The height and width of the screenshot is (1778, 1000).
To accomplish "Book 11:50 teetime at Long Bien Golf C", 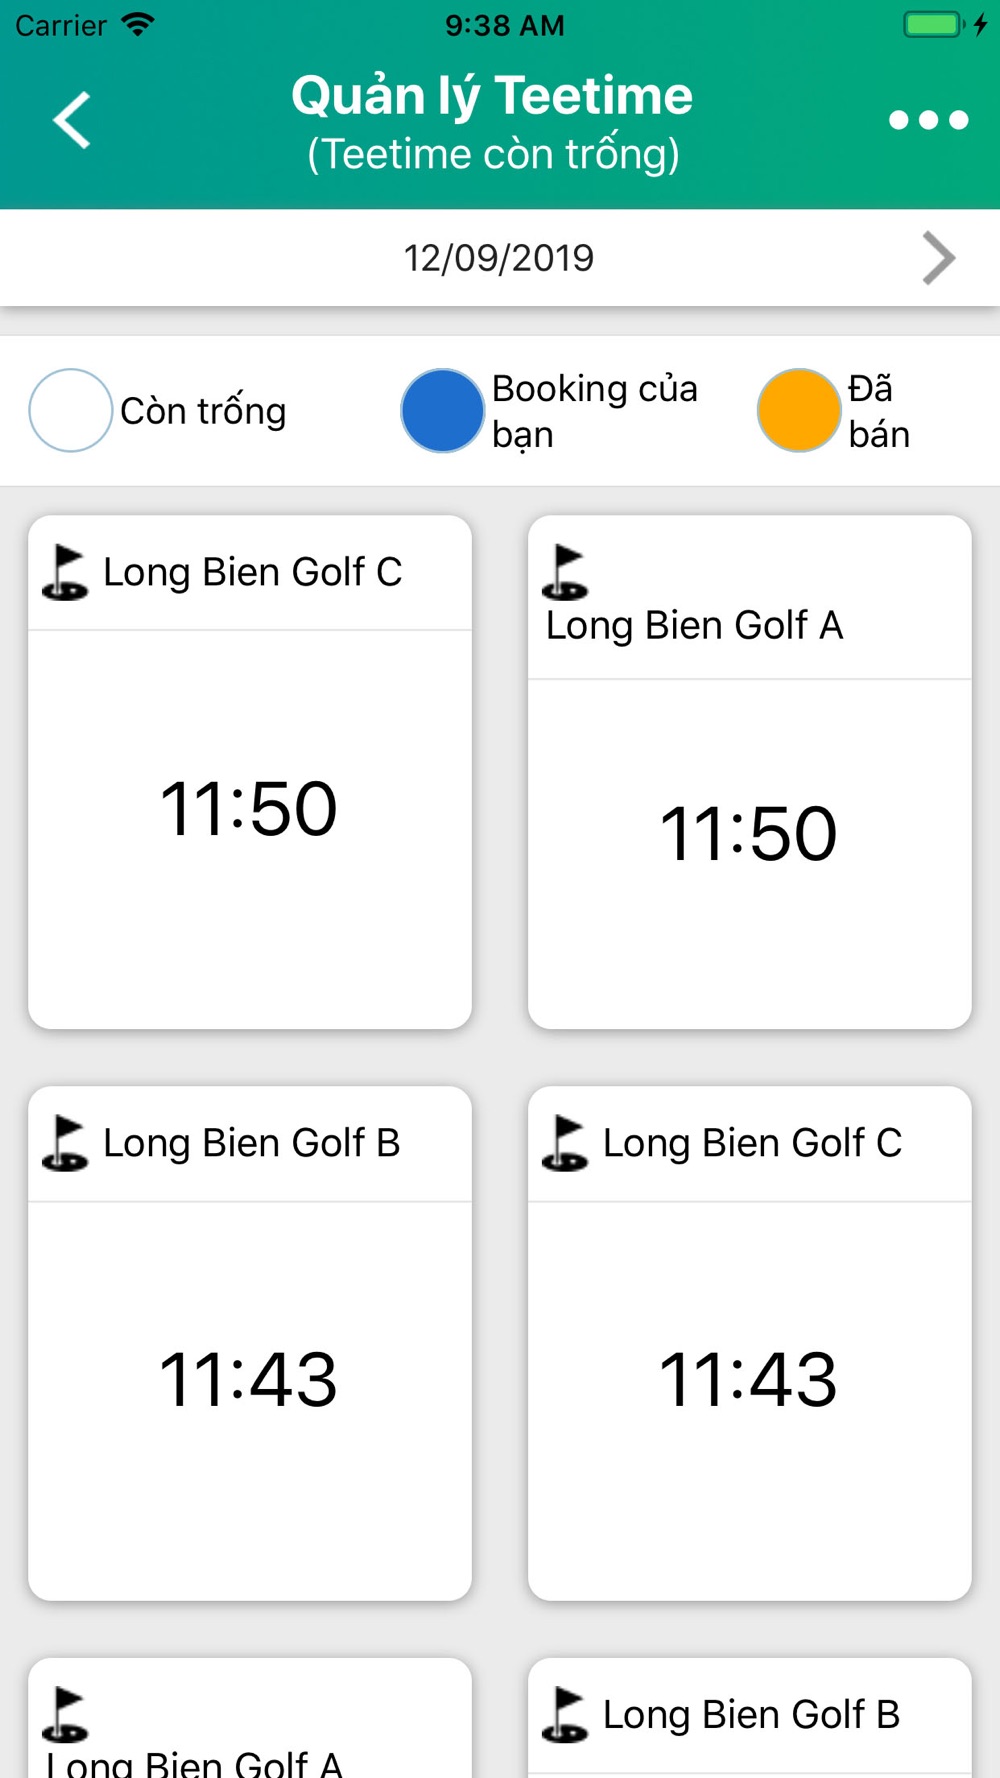I will pyautogui.click(x=249, y=809).
